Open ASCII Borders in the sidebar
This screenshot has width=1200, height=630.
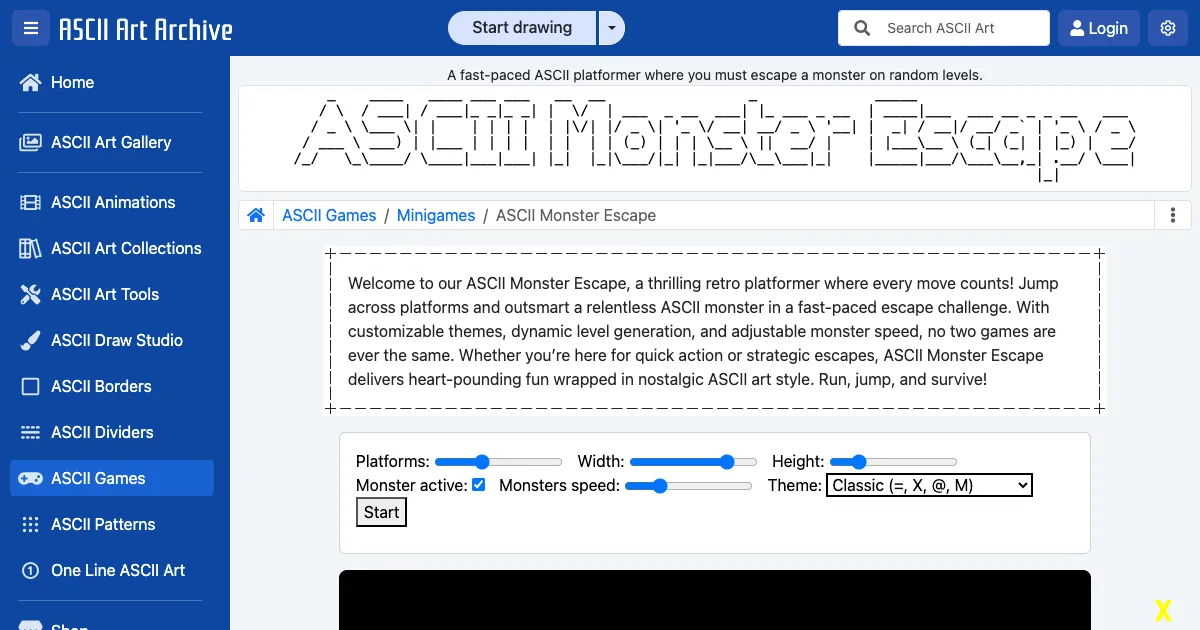pyautogui.click(x=101, y=386)
